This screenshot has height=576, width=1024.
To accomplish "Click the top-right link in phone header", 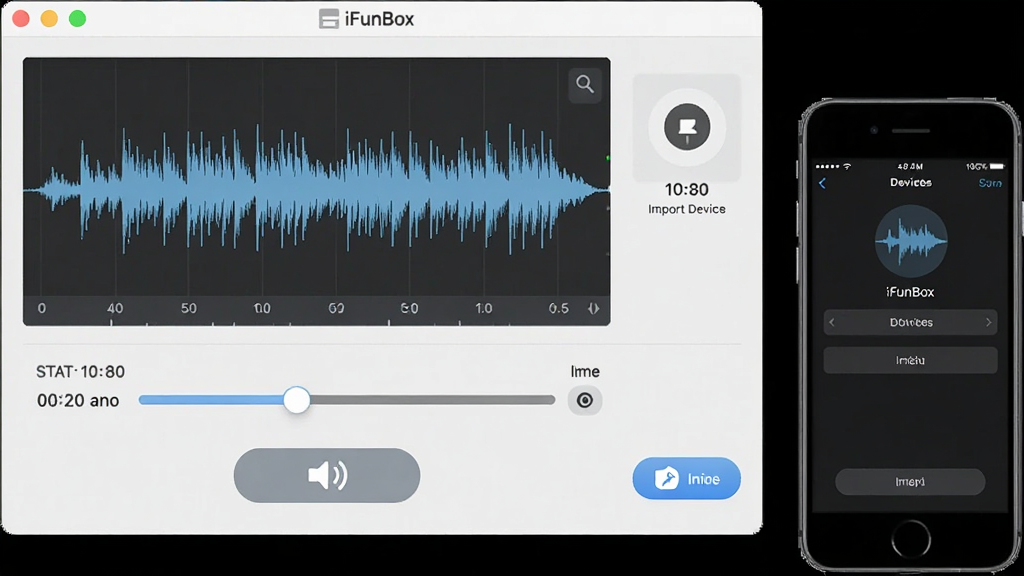I will coord(989,183).
